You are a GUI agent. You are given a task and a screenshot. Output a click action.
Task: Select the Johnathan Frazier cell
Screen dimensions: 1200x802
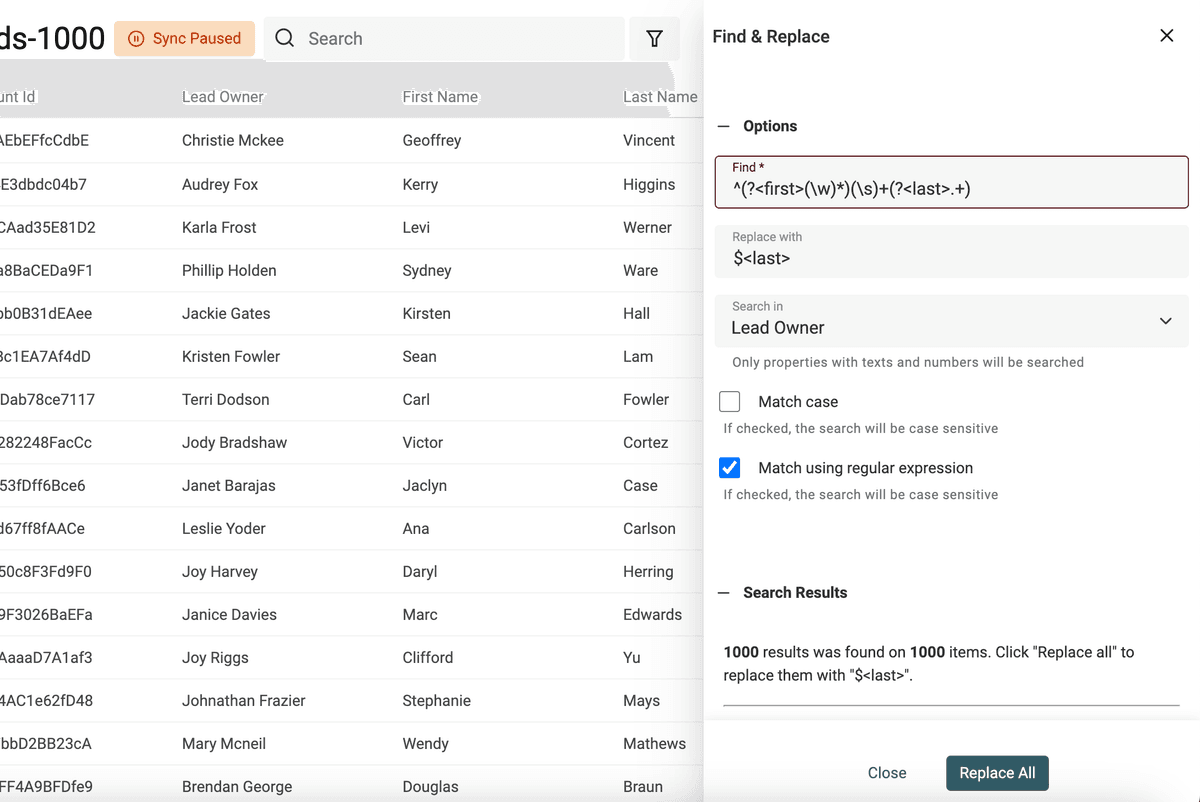[244, 701]
